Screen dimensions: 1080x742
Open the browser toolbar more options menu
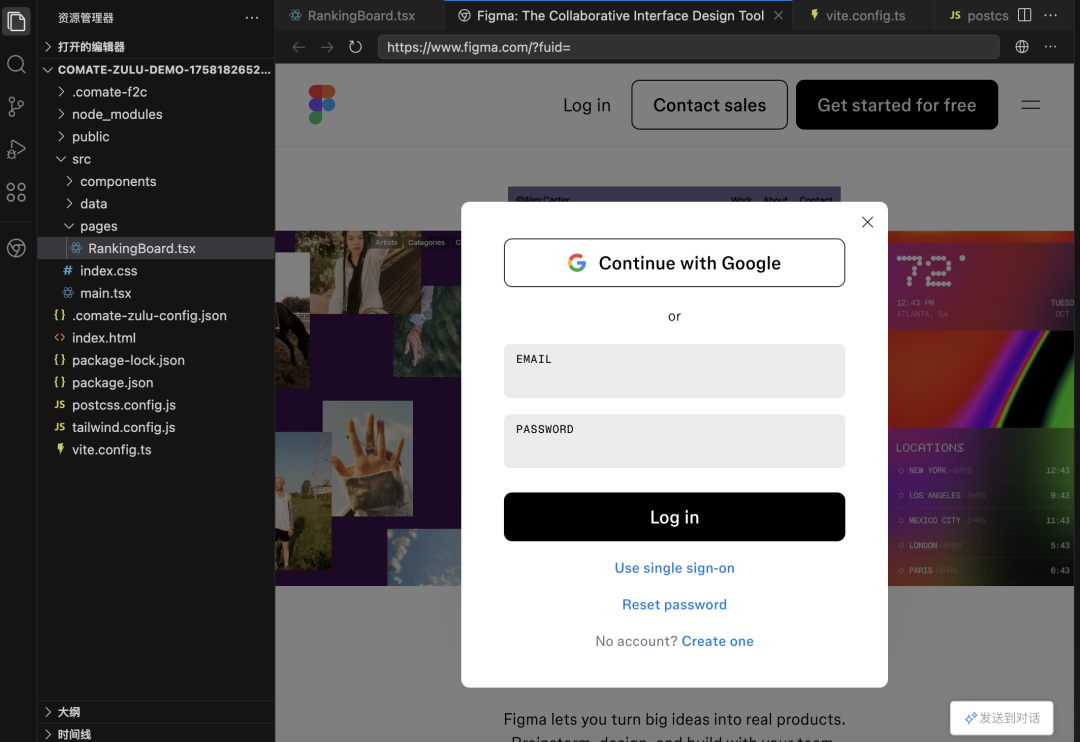click(1050, 47)
